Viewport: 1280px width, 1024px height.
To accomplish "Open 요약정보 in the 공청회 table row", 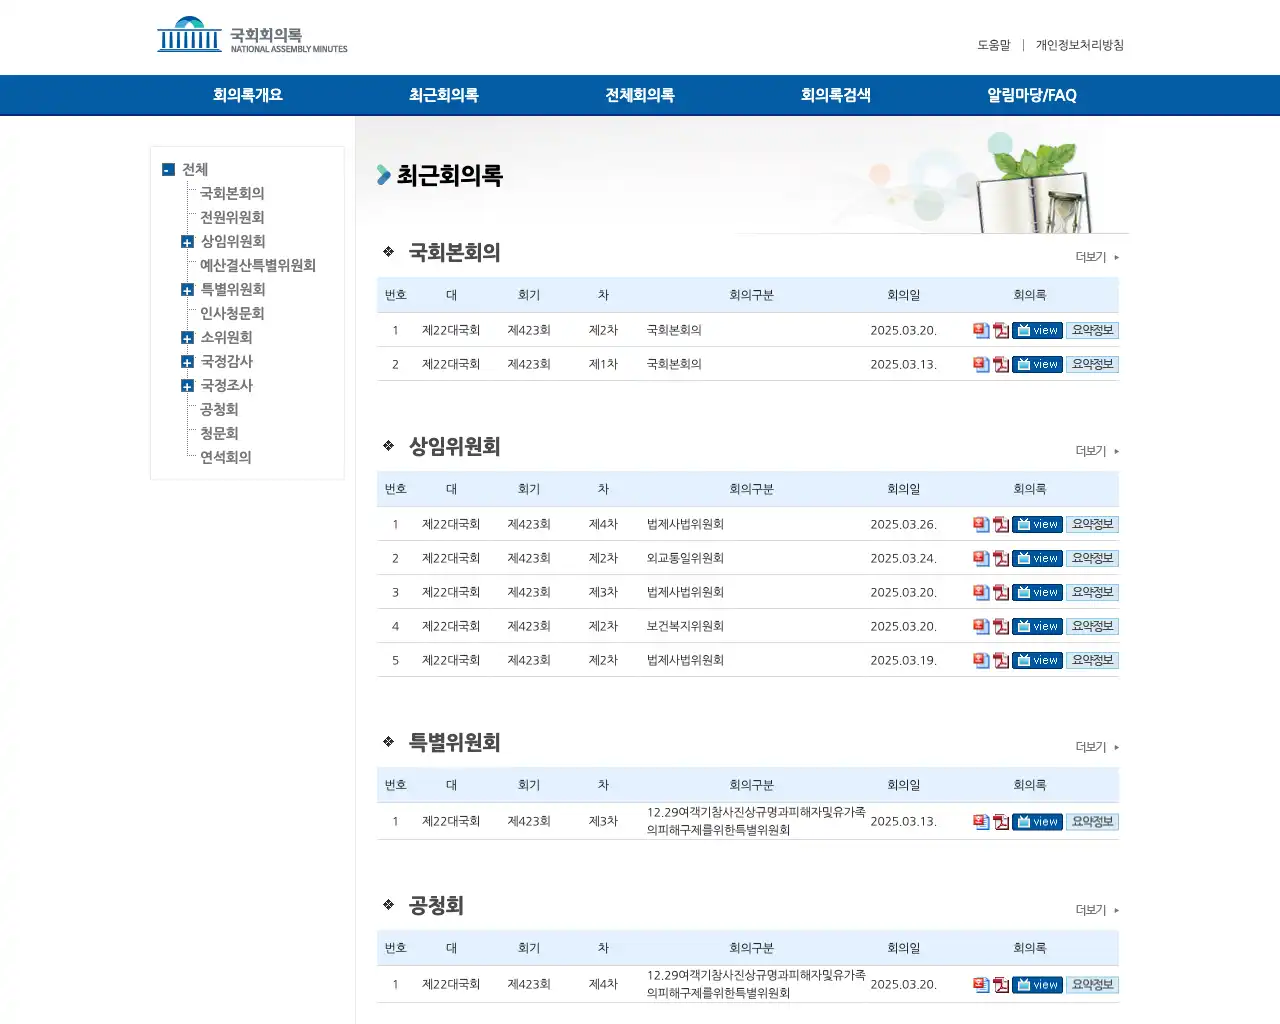I will 1092,985.
